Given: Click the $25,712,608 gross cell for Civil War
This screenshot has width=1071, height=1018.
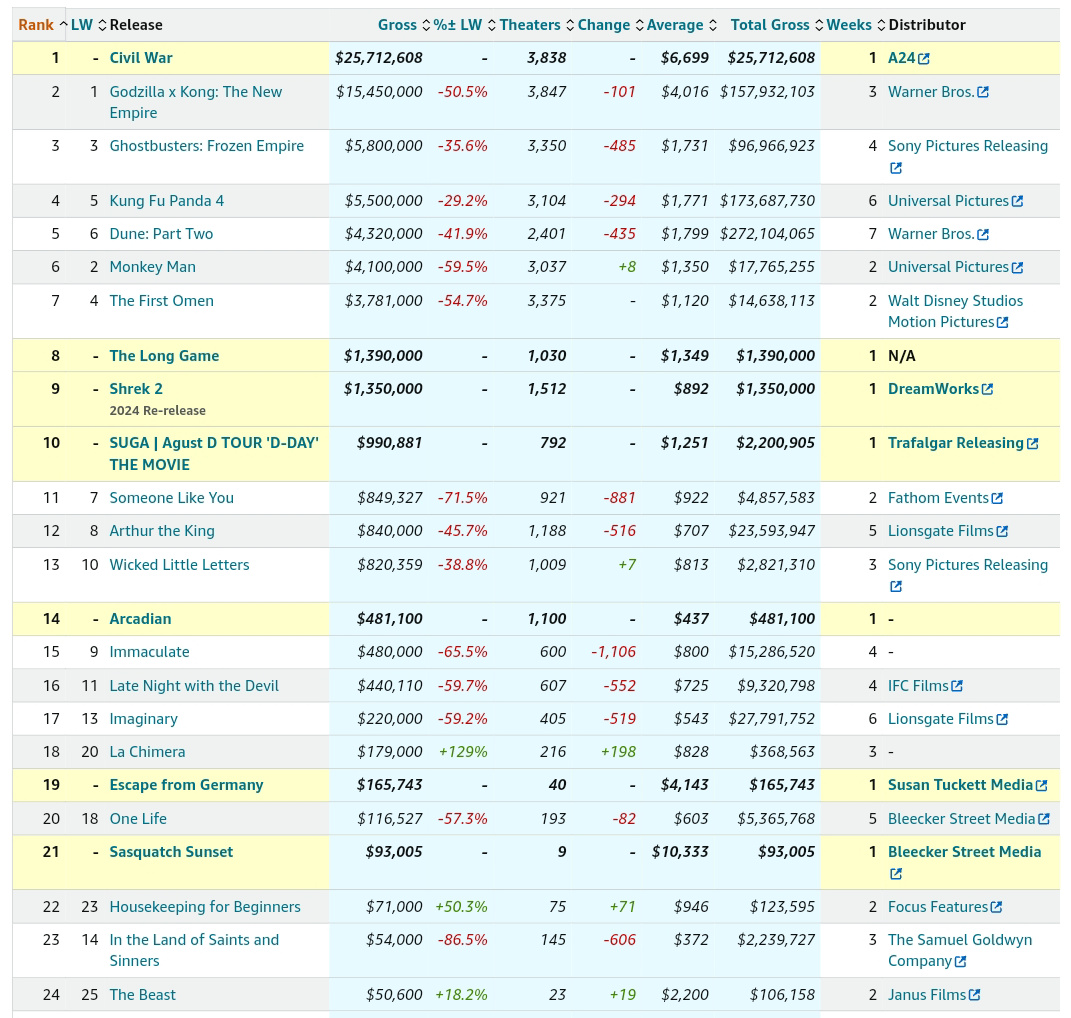Looking at the screenshot, I should tap(378, 58).
